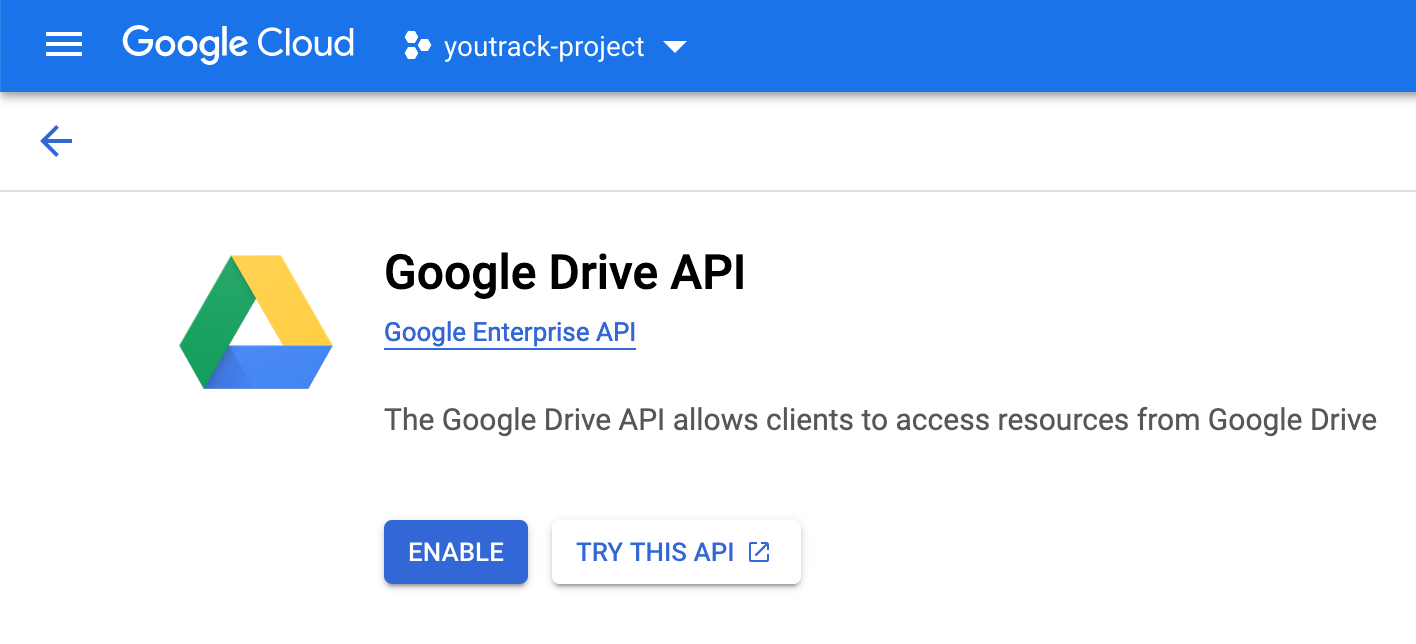
Task: Click the Google Drive API heading
Action: 563,272
